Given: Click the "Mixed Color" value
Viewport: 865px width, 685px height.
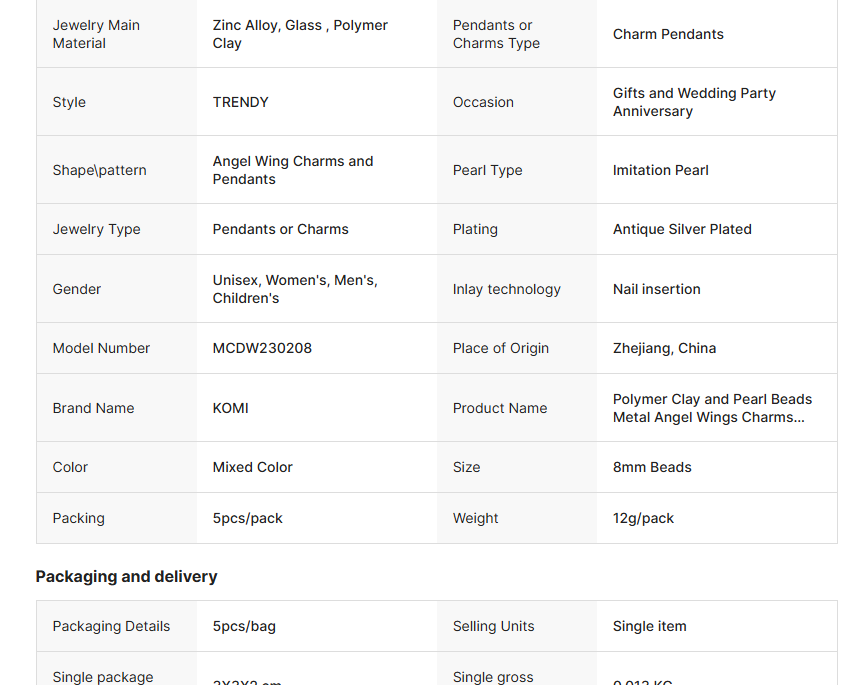Looking at the screenshot, I should [253, 467].
